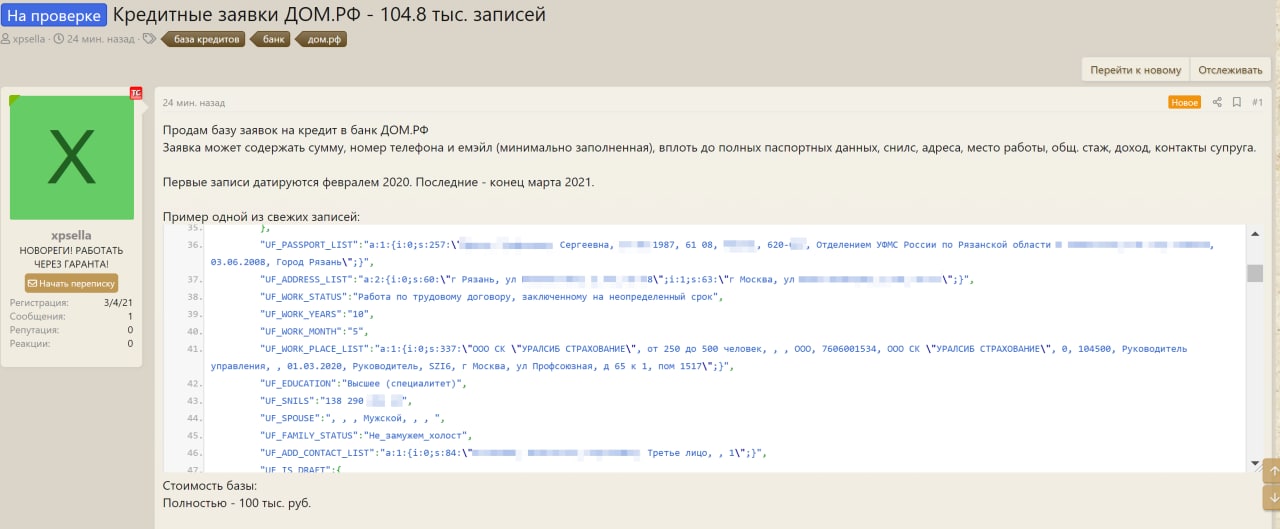This screenshot has height=529, width=1280.
Task: Click the code block scrollbar thumb
Action: 1255,274
